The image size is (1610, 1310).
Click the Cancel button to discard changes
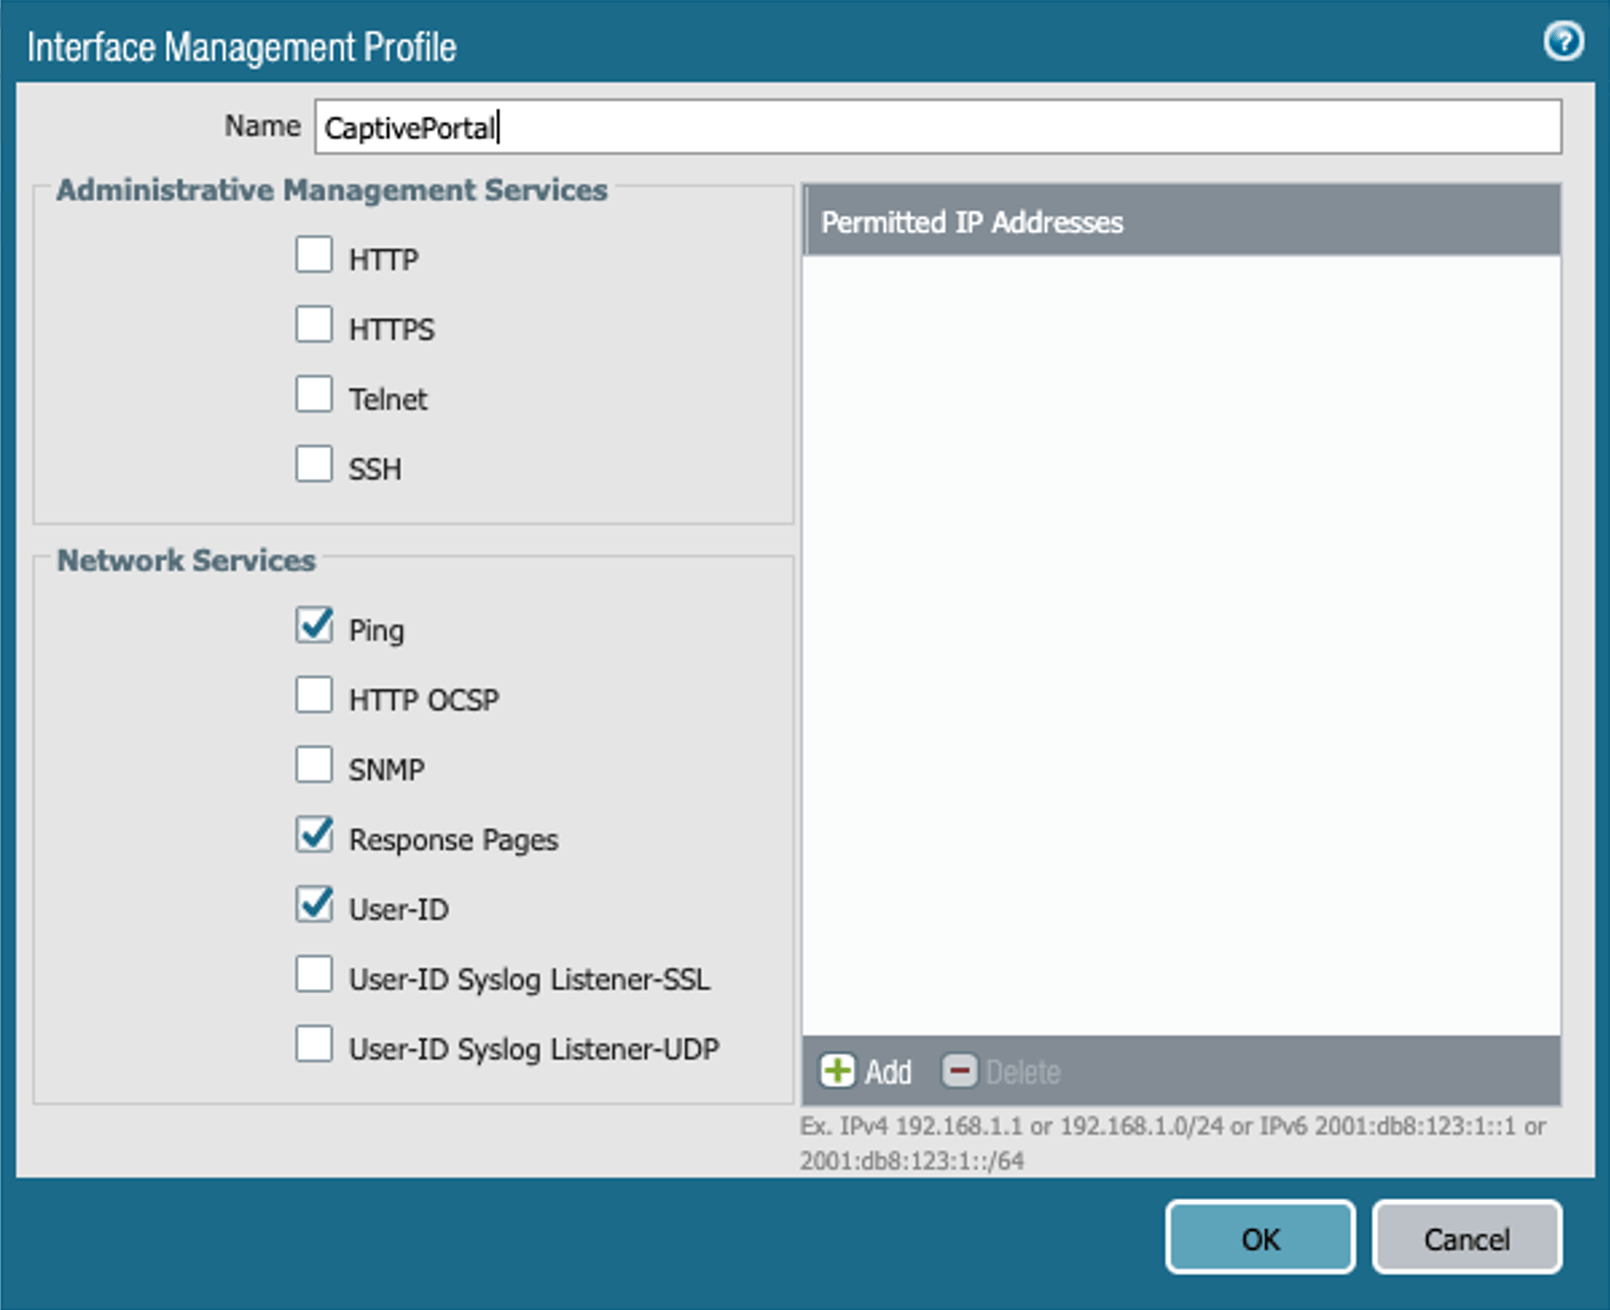click(1466, 1238)
